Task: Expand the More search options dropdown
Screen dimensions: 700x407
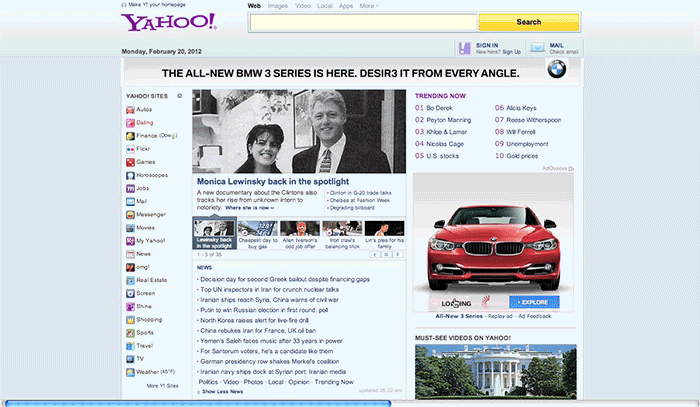Action: [x=369, y=6]
